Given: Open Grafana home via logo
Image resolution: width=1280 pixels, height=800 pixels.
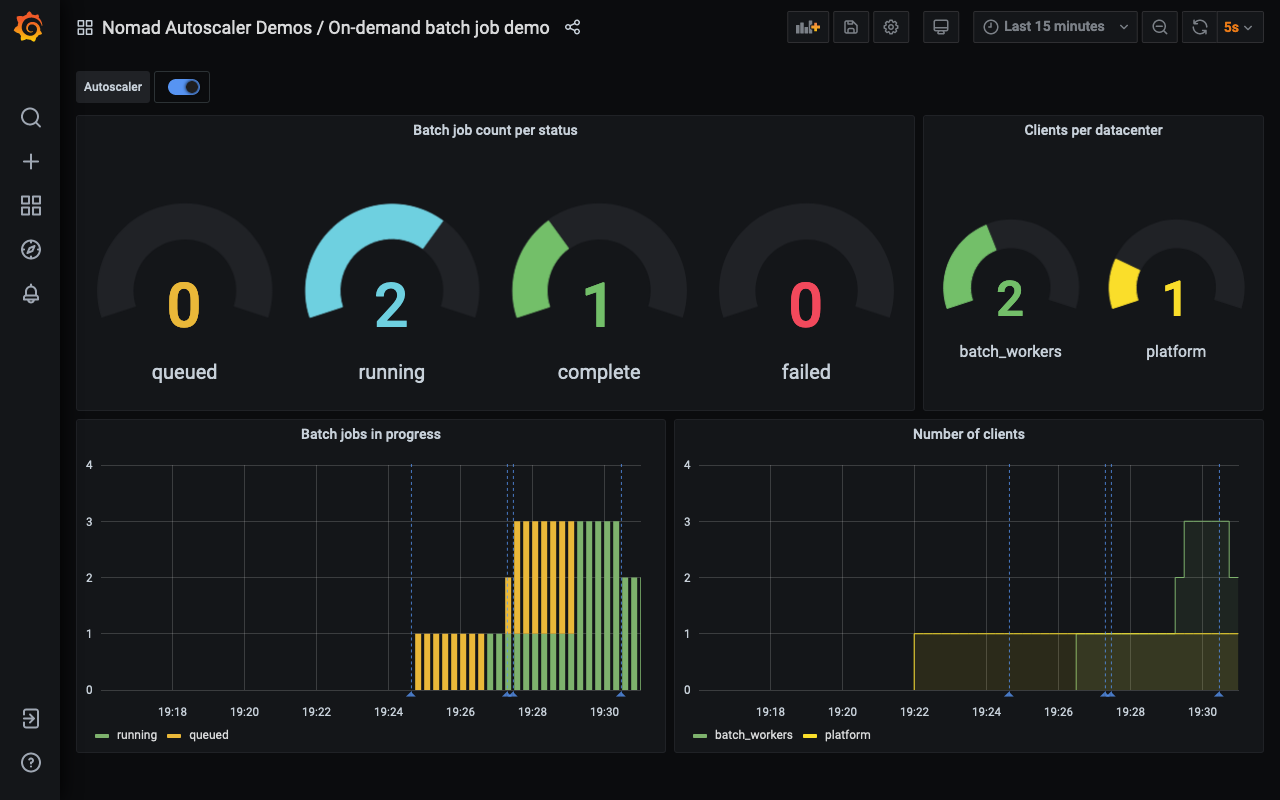Looking at the screenshot, I should click(x=30, y=28).
